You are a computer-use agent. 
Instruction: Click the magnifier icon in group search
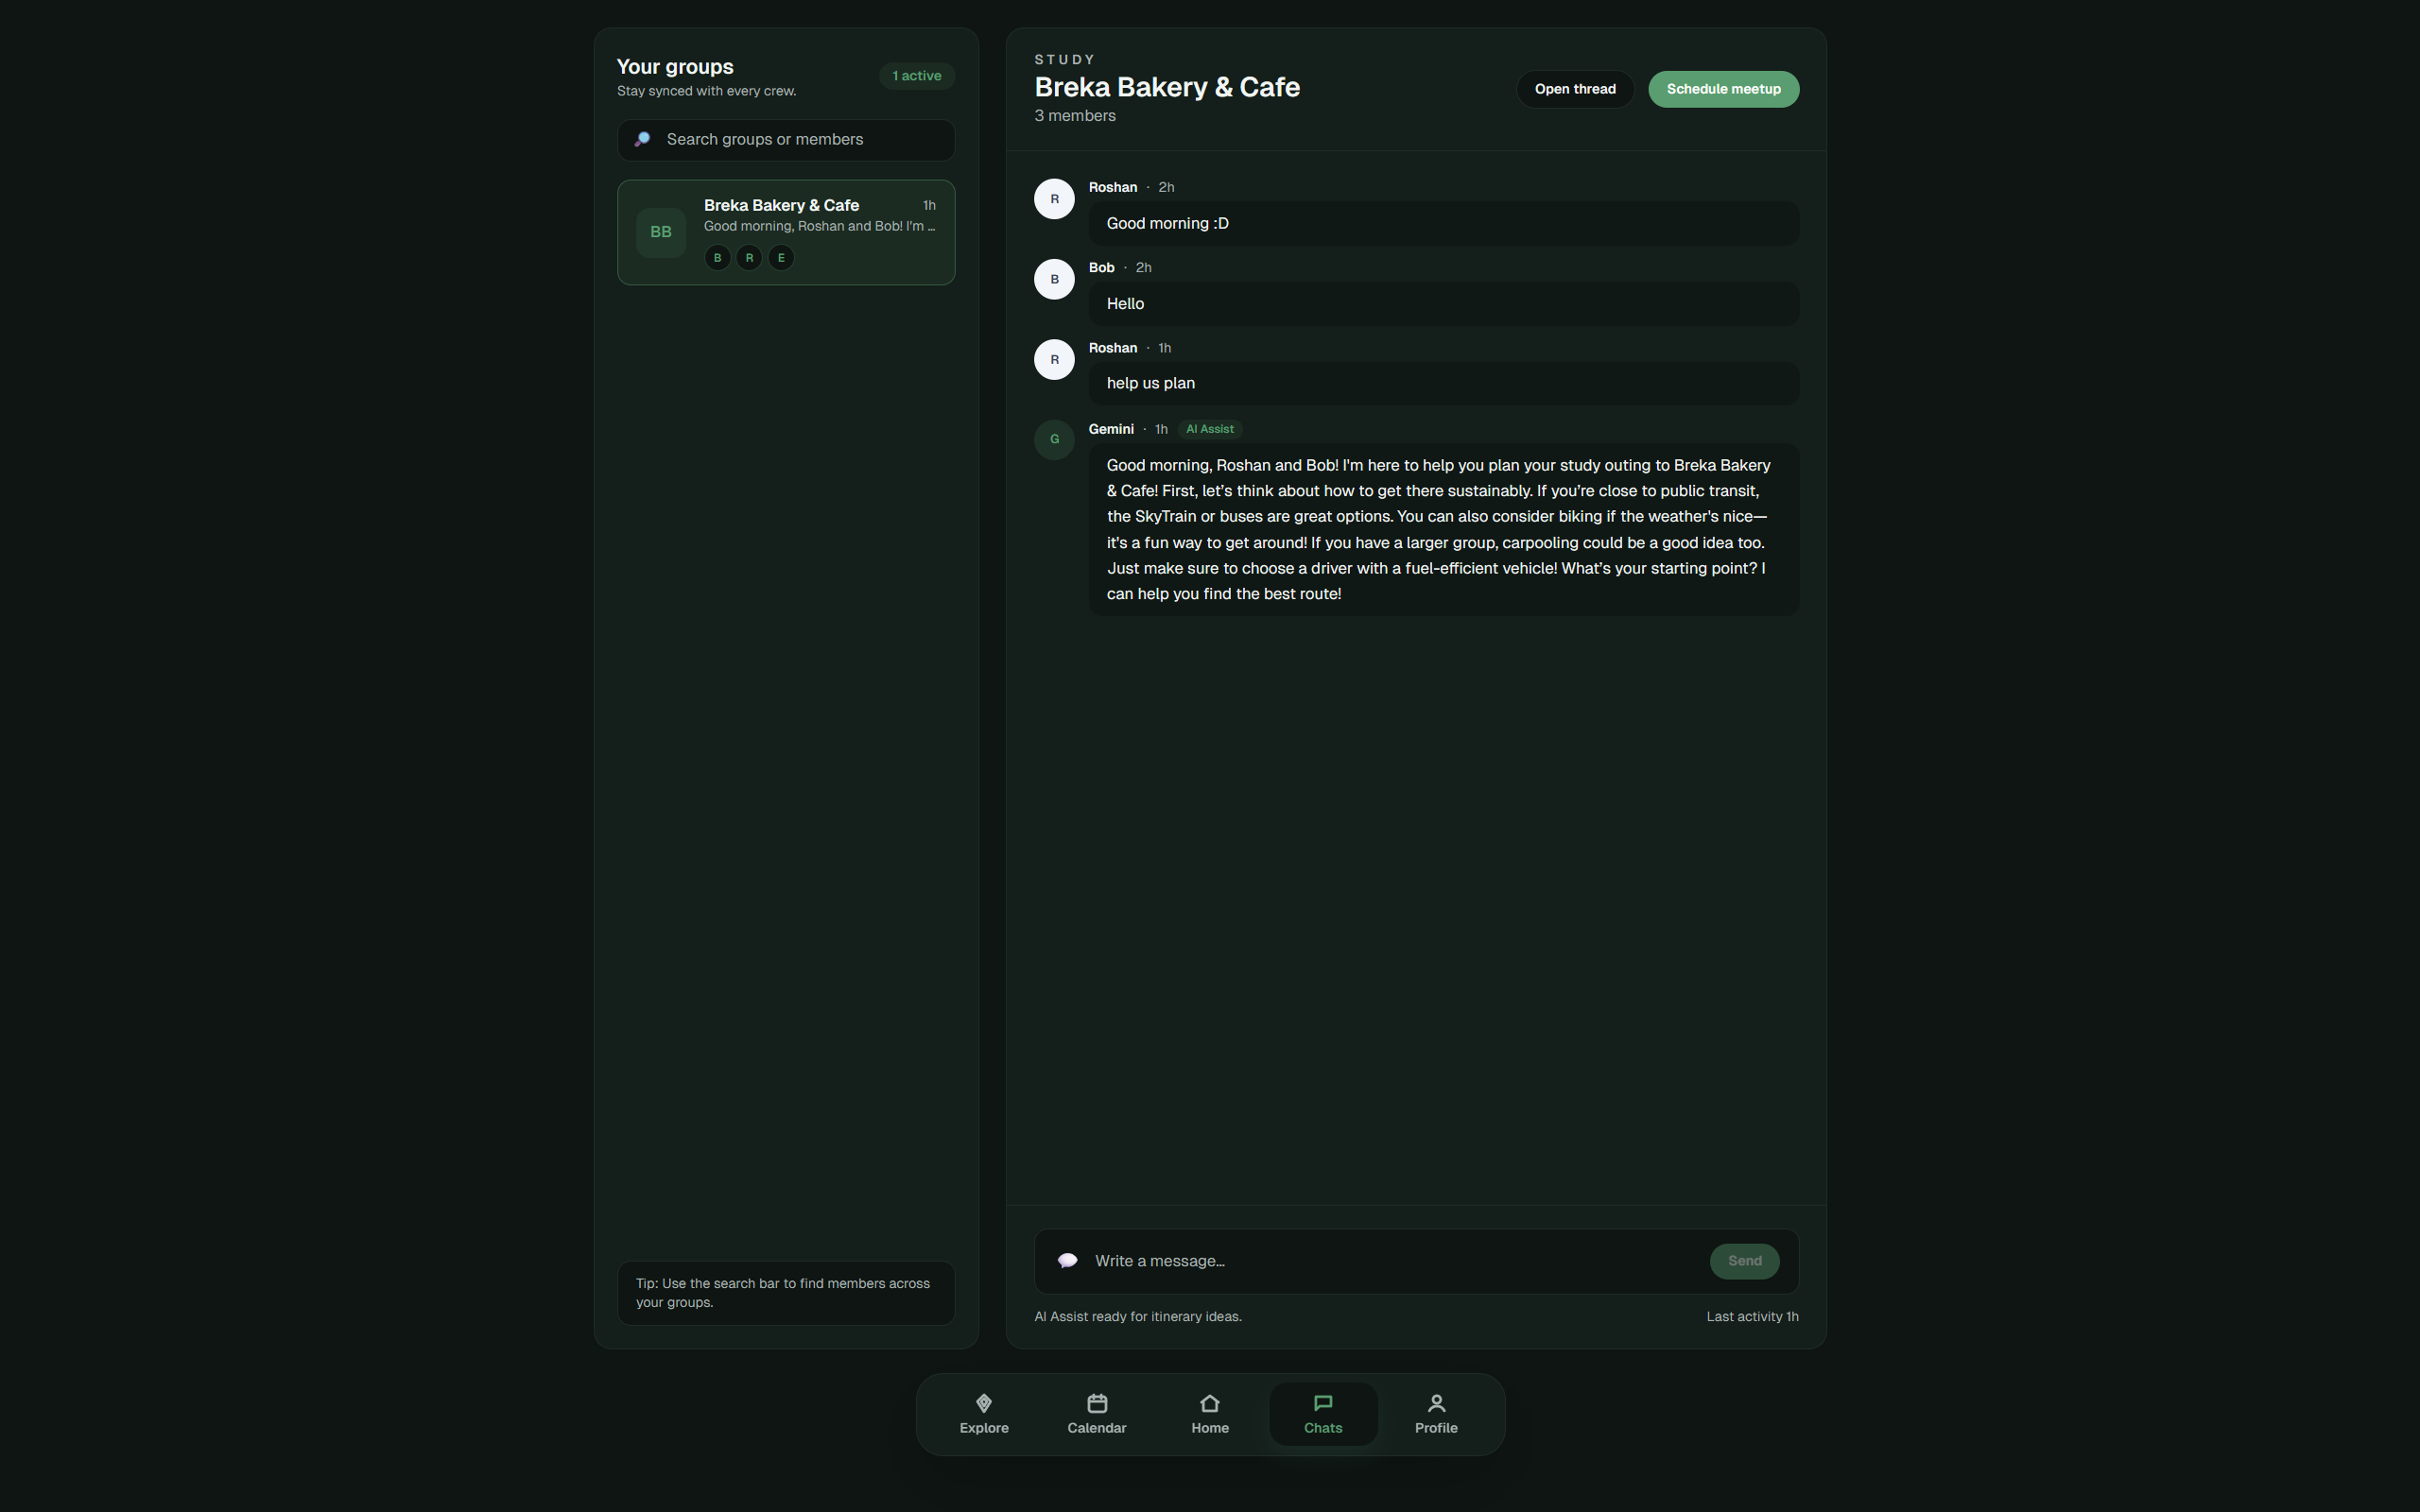(x=642, y=139)
